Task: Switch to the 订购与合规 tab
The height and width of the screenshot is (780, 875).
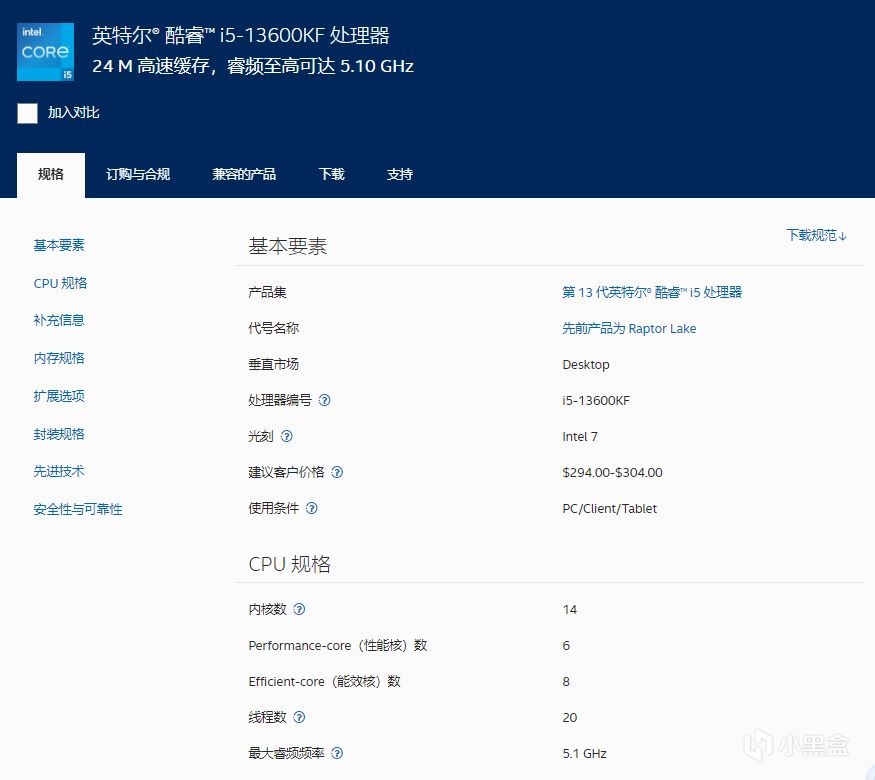Action: [138, 175]
